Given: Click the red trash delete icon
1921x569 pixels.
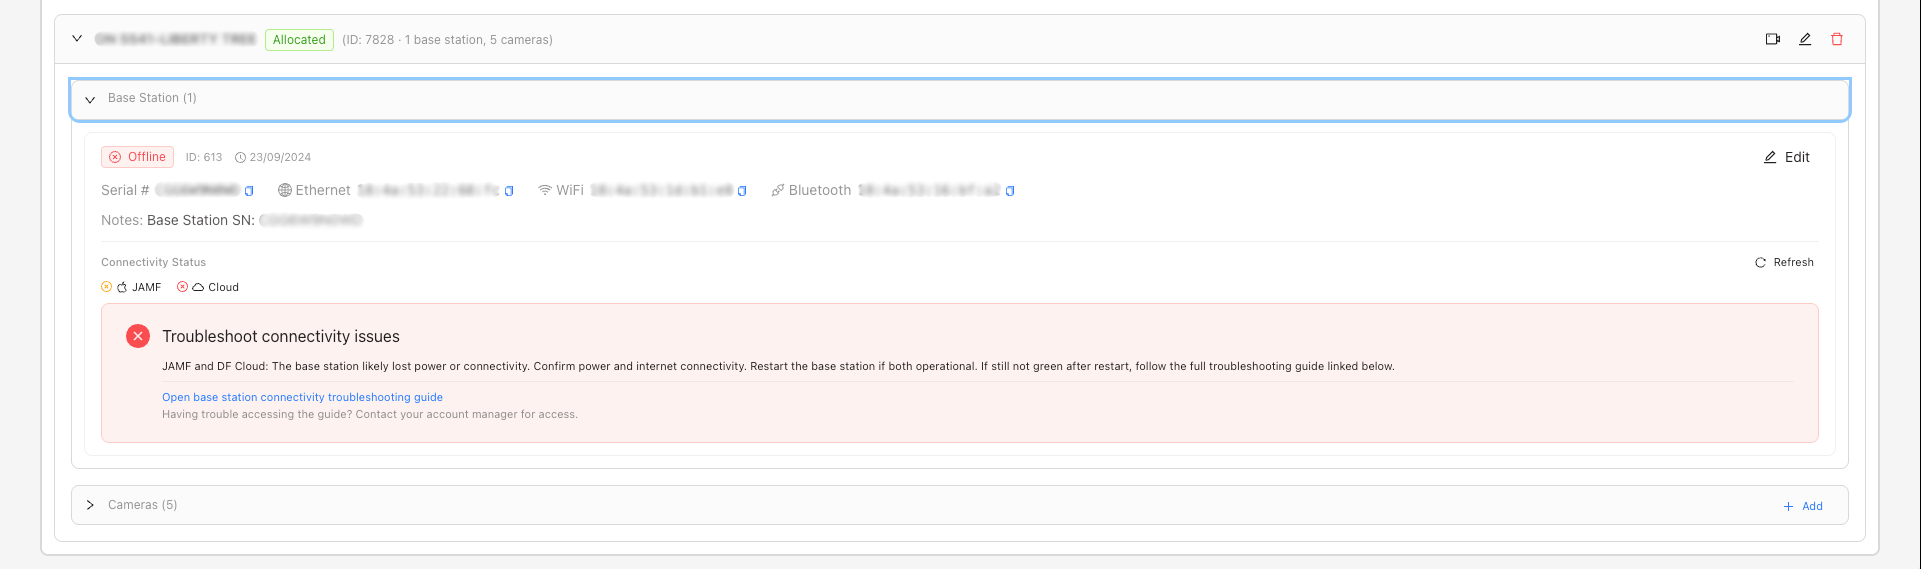Looking at the screenshot, I should tap(1837, 39).
